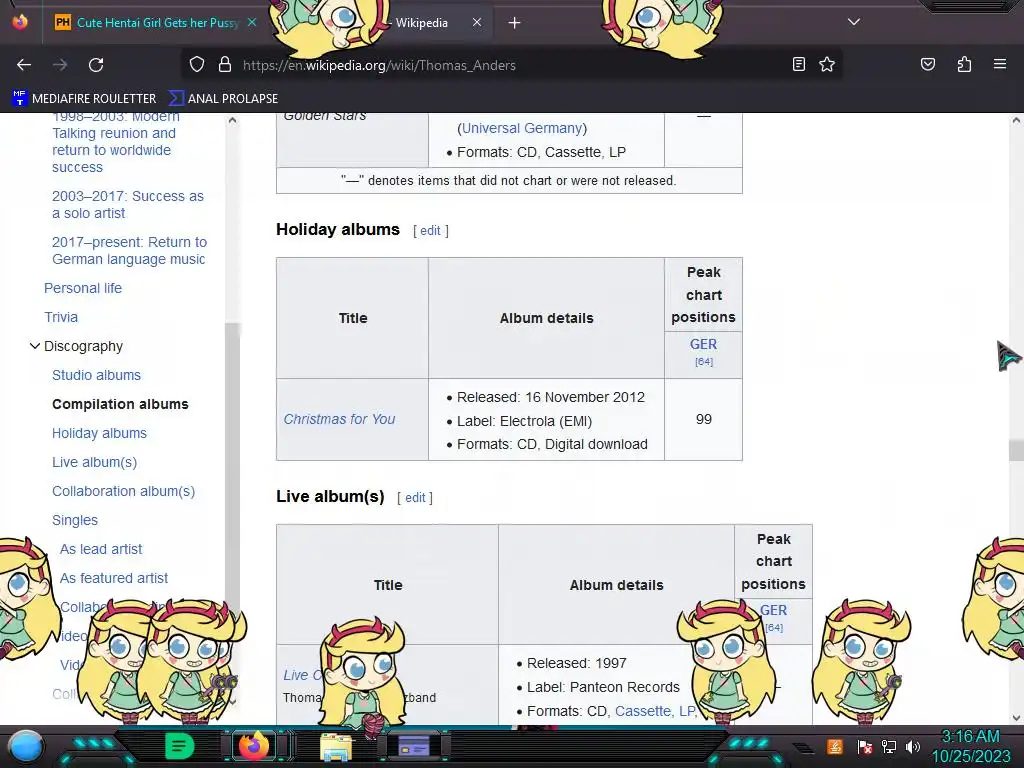Viewport: 1024px width, 768px height.
Task: Open the Universal Germany link
Action: pos(522,128)
